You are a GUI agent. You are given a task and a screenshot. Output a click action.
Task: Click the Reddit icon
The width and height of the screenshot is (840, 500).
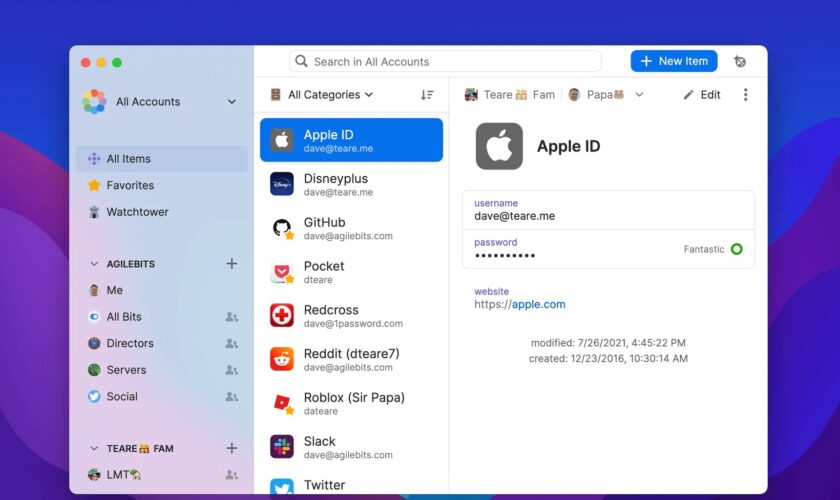tap(282, 359)
